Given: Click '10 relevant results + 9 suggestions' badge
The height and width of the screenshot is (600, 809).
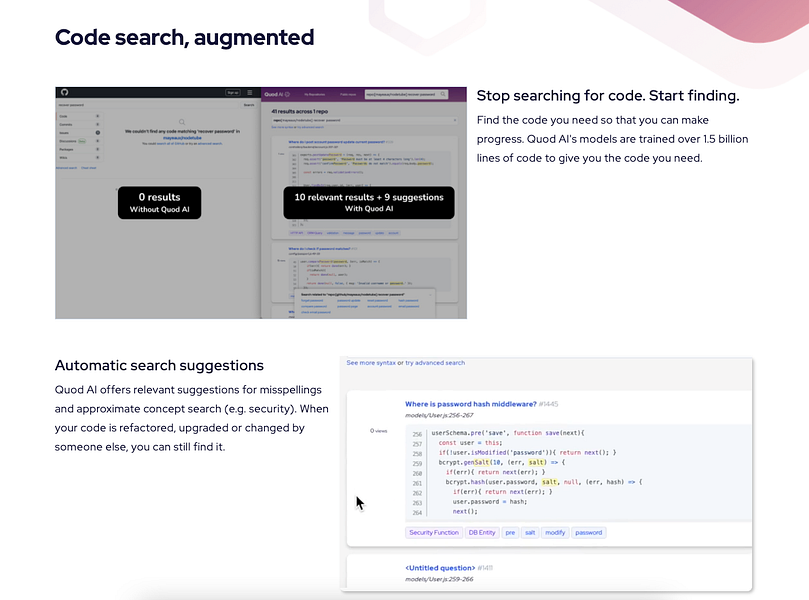Looking at the screenshot, I should pyautogui.click(x=369, y=203).
